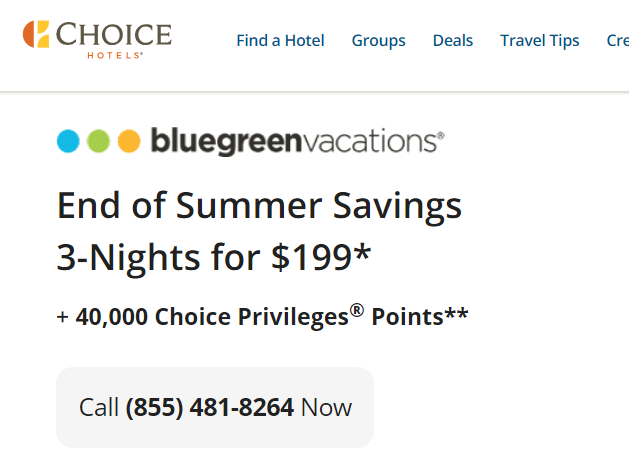The image size is (629, 464).
Task: Go to the Deals page
Action: coord(453,41)
